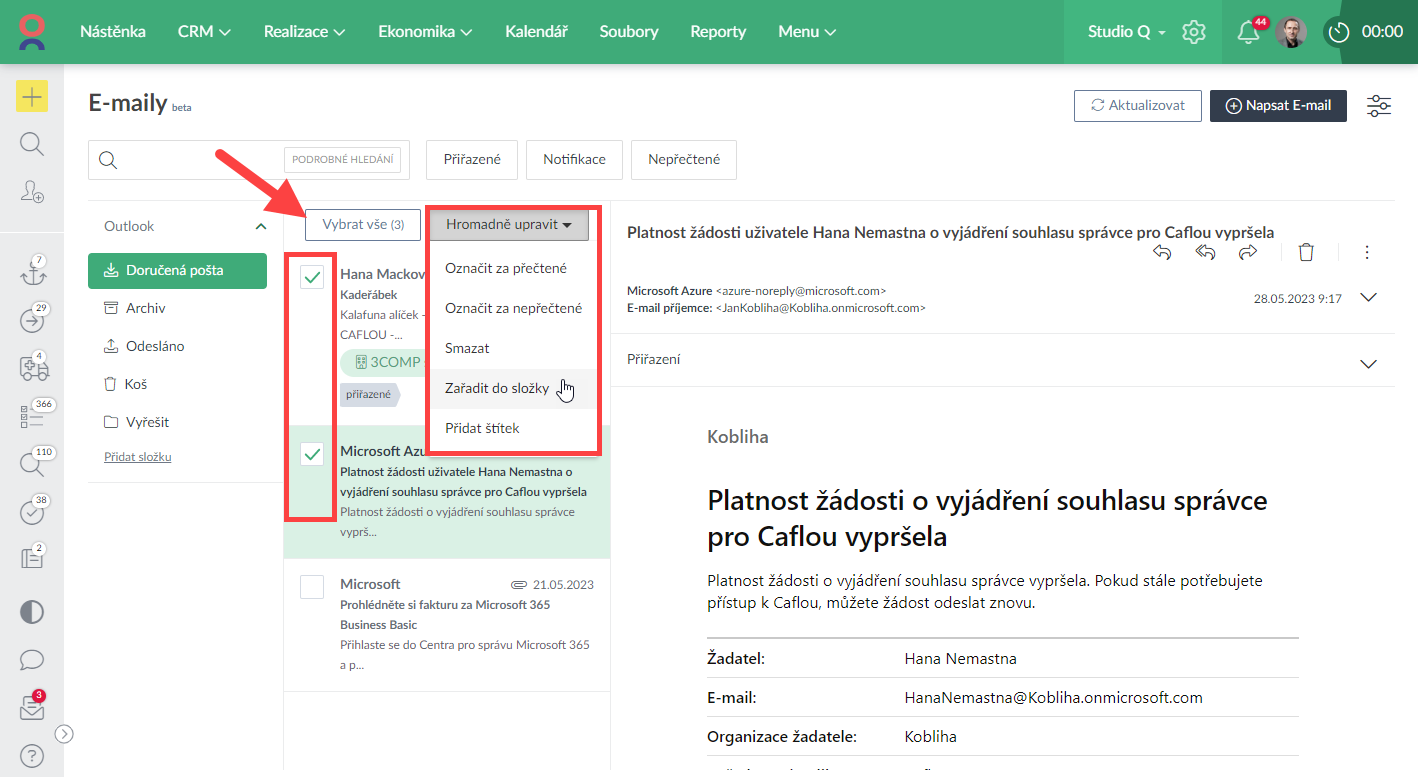Click the Napsat E-mail button
1418x777 pixels.
(x=1278, y=106)
